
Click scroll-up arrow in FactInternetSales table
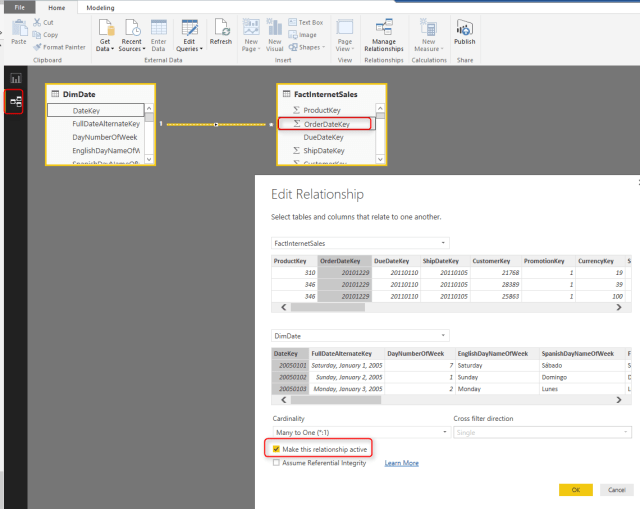click(x=380, y=108)
